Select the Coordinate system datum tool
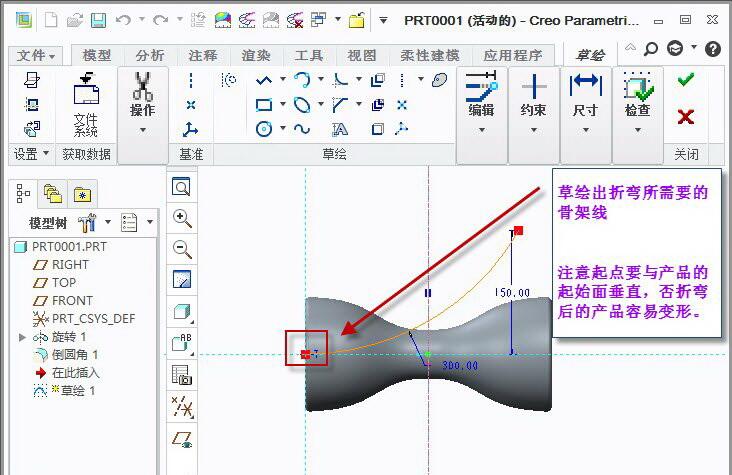 190,129
